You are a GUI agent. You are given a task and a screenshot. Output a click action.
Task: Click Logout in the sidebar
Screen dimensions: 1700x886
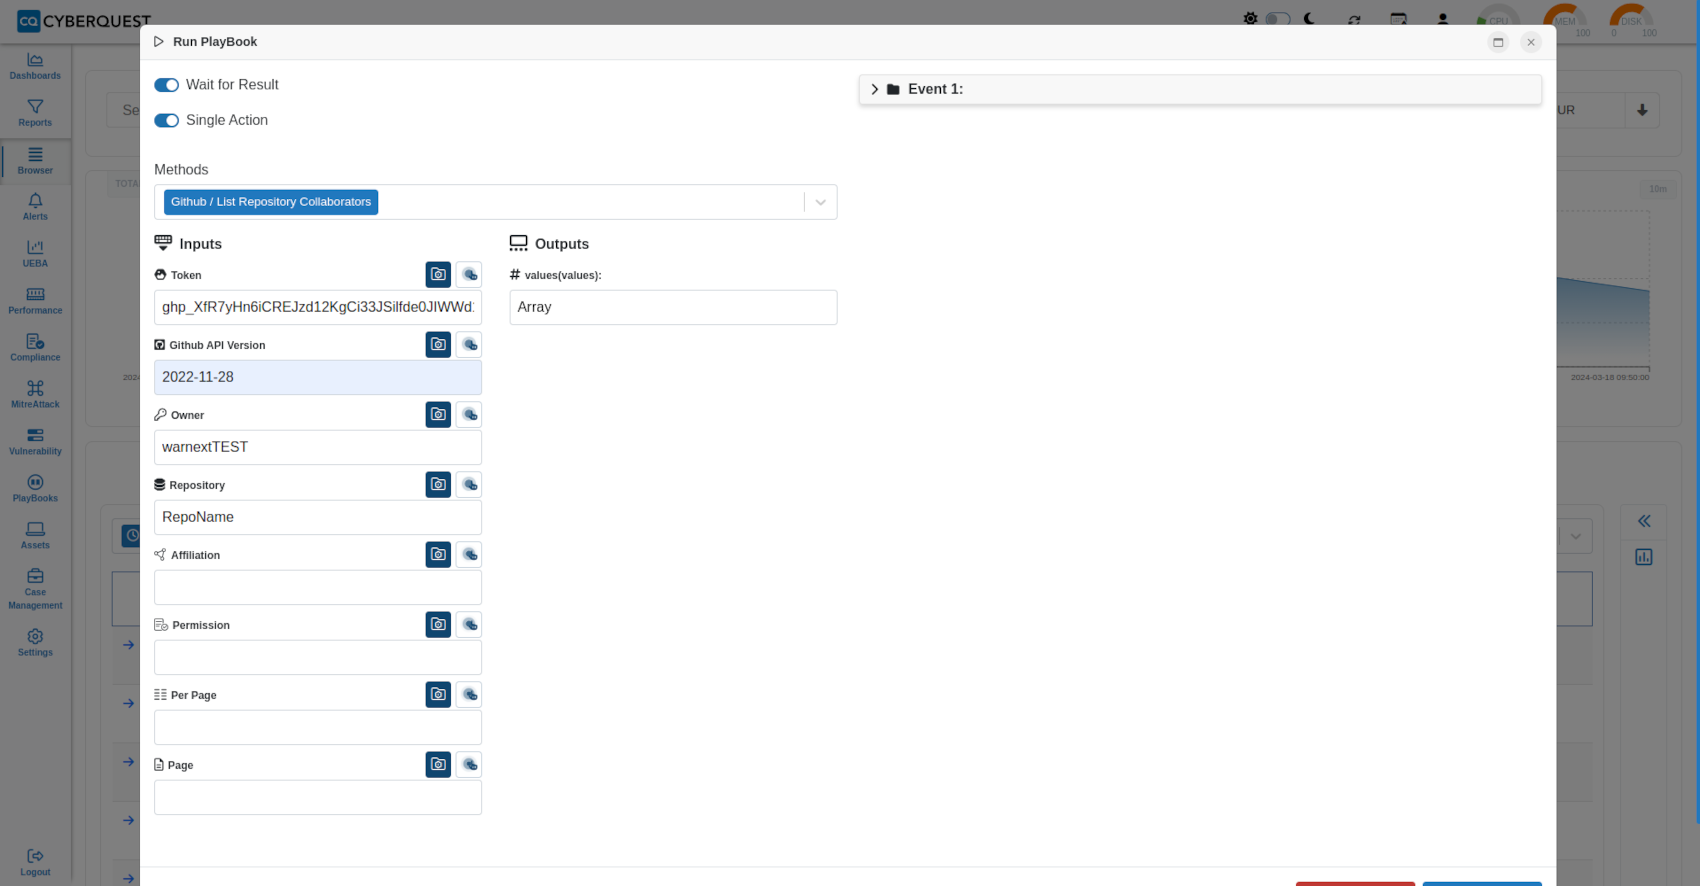[x=35, y=862]
